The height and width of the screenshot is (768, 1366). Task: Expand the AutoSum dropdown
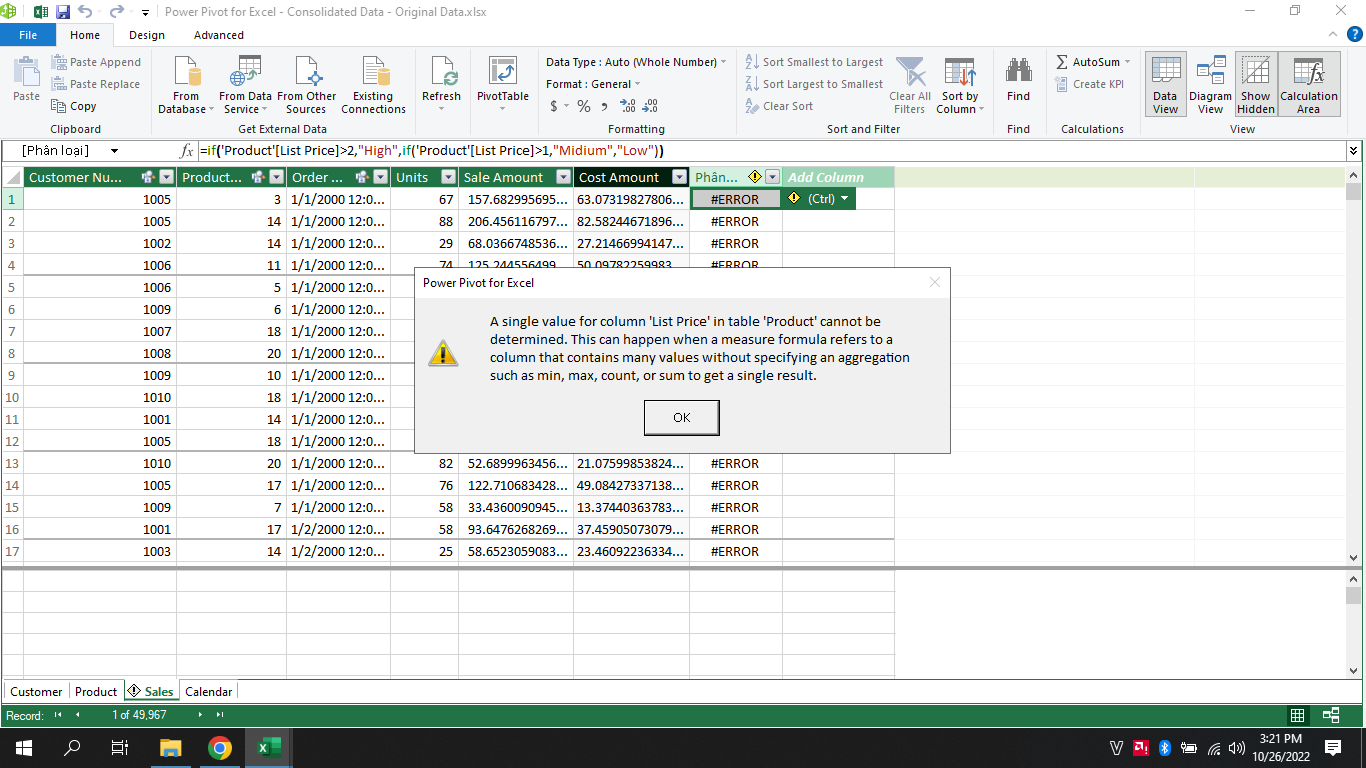pyautogui.click(x=1127, y=62)
